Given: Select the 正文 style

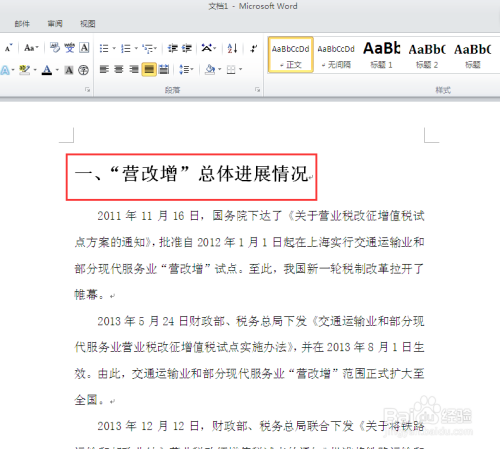Looking at the screenshot, I should click(x=291, y=55).
